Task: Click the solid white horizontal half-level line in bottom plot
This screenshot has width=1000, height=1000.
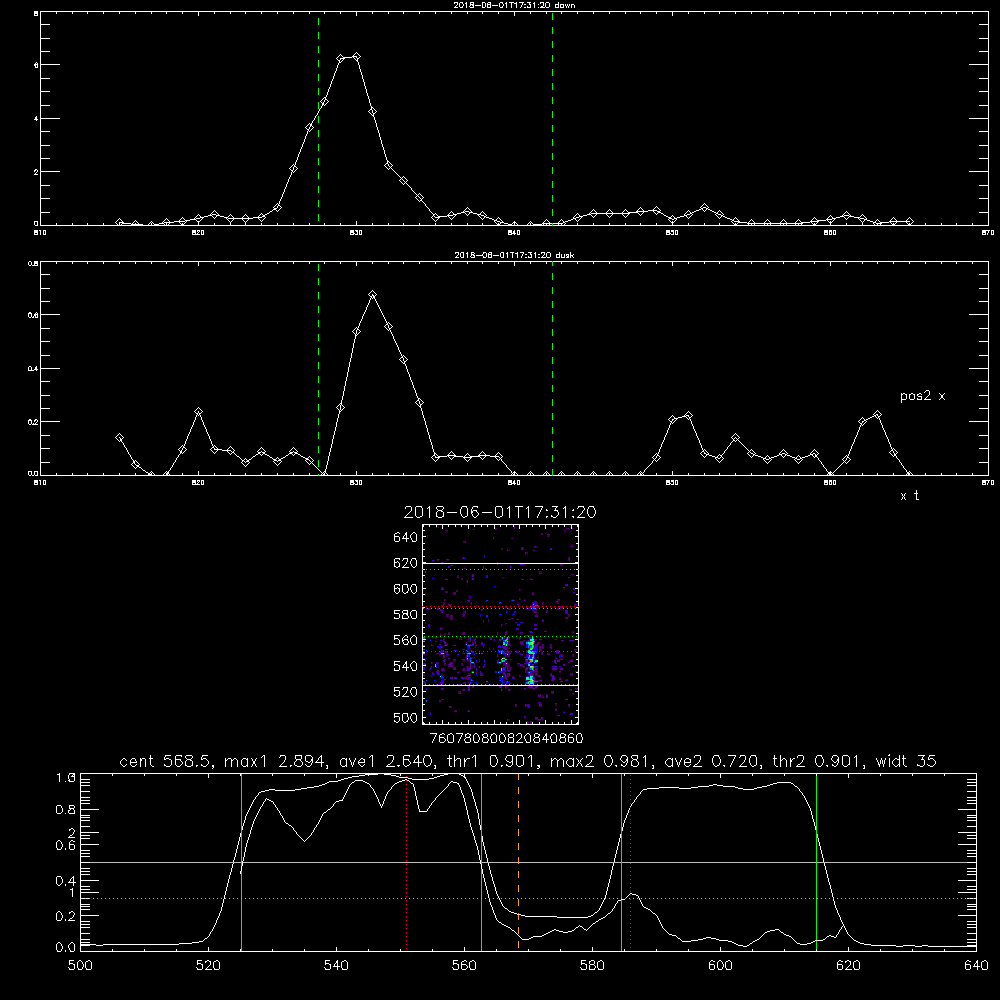Action: [x=528, y=862]
